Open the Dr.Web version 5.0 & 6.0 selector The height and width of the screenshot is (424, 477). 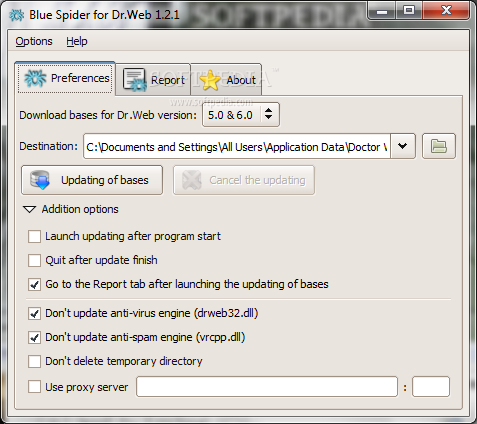point(241,115)
